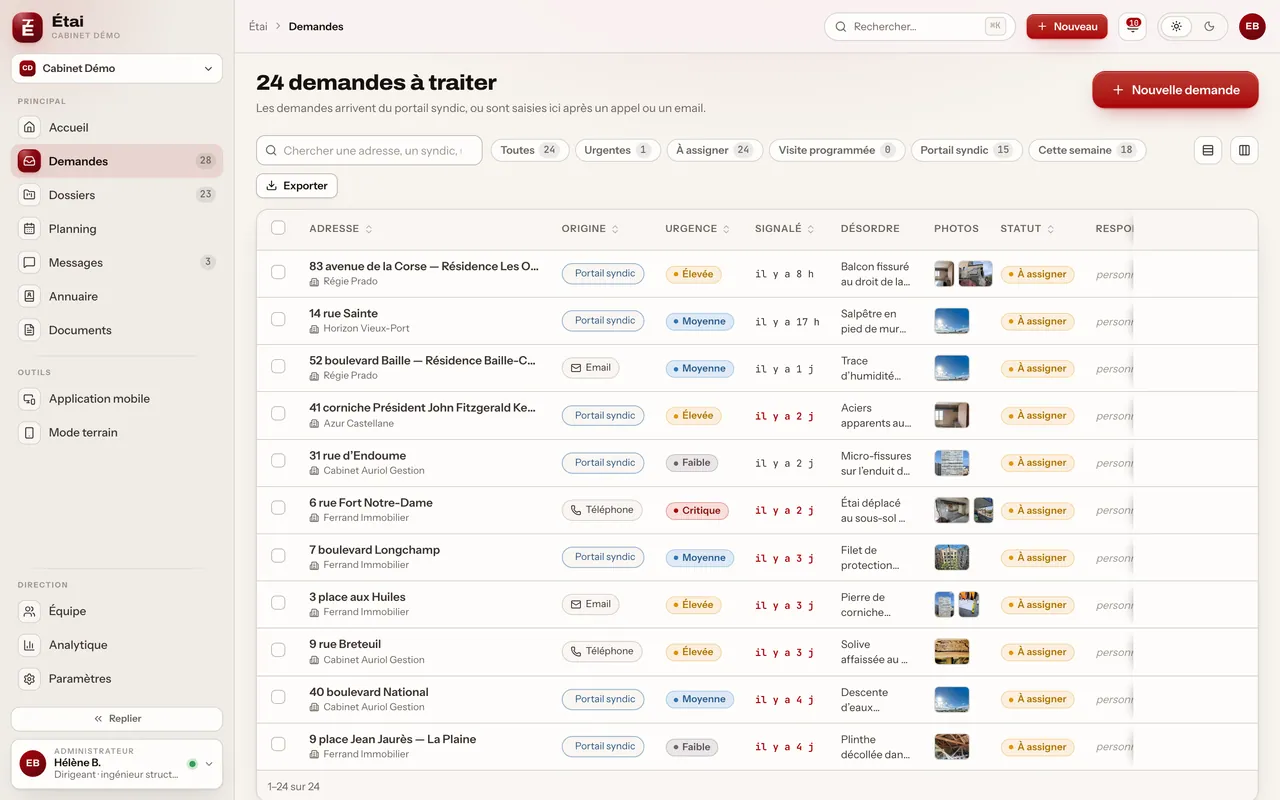Click the Analytique bar chart icon
The image size is (1280, 800).
click(x=30, y=645)
